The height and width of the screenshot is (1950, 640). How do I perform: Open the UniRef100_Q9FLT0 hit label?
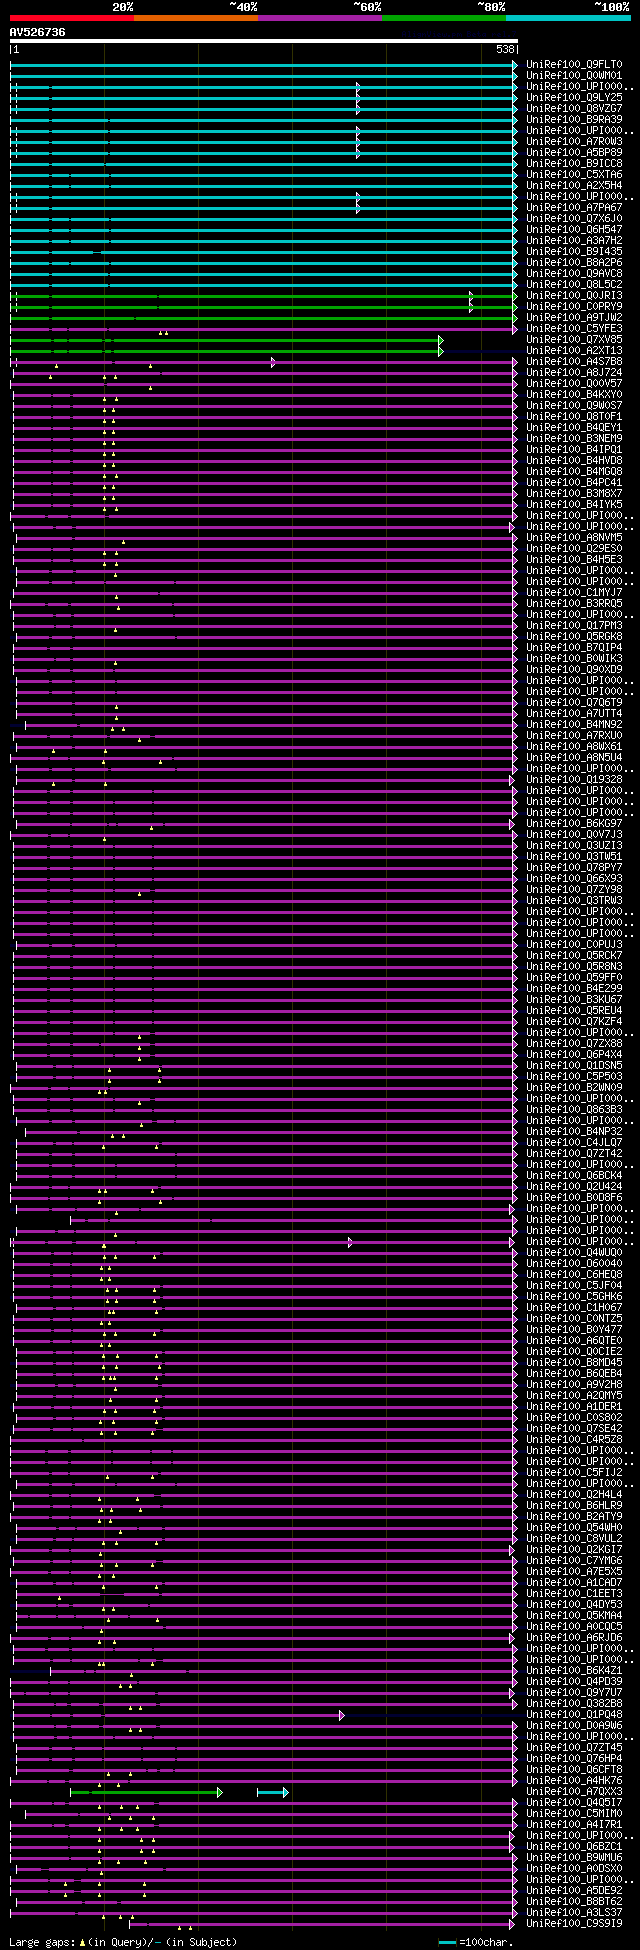[x=574, y=64]
